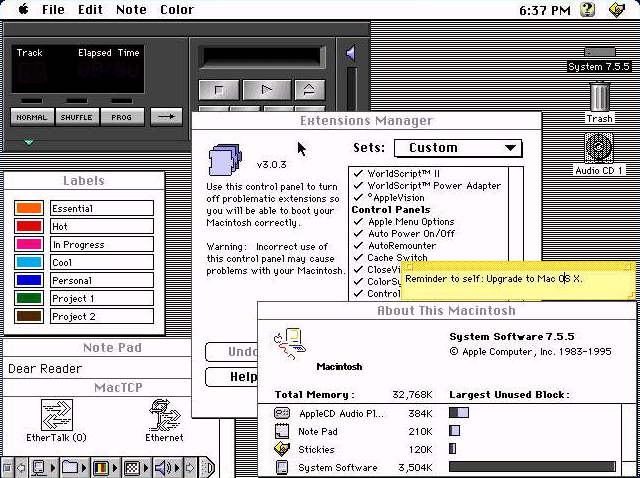Open the Note menu
640x478 pixels.
(x=131, y=9)
